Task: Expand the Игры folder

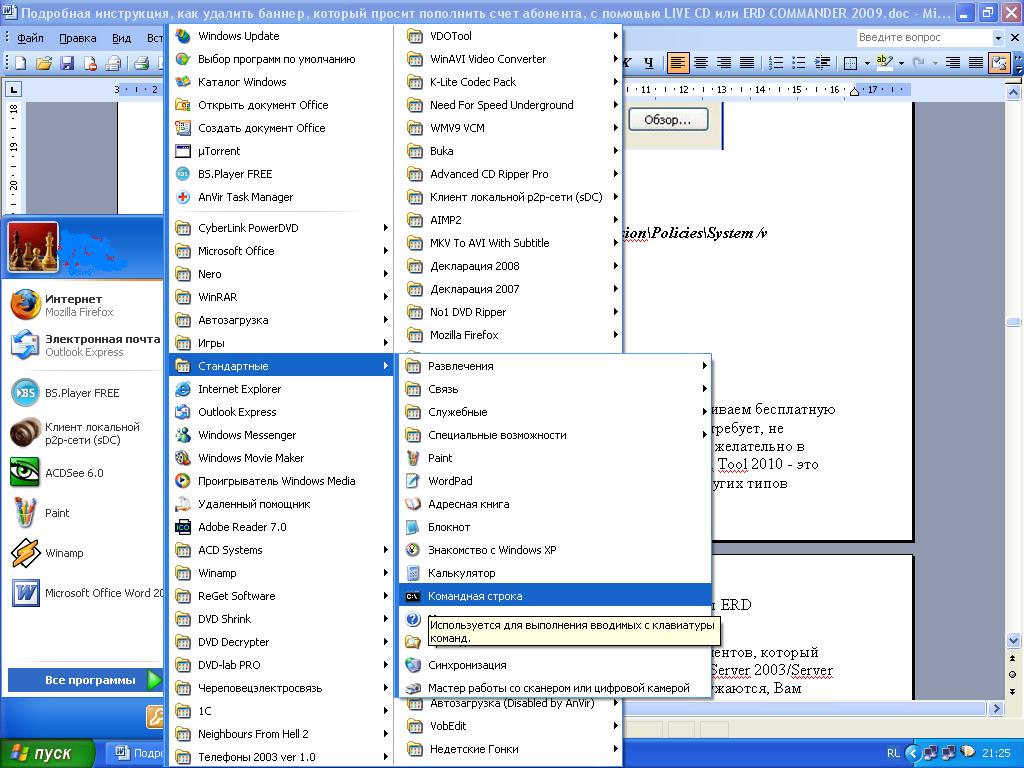Action: [281, 343]
